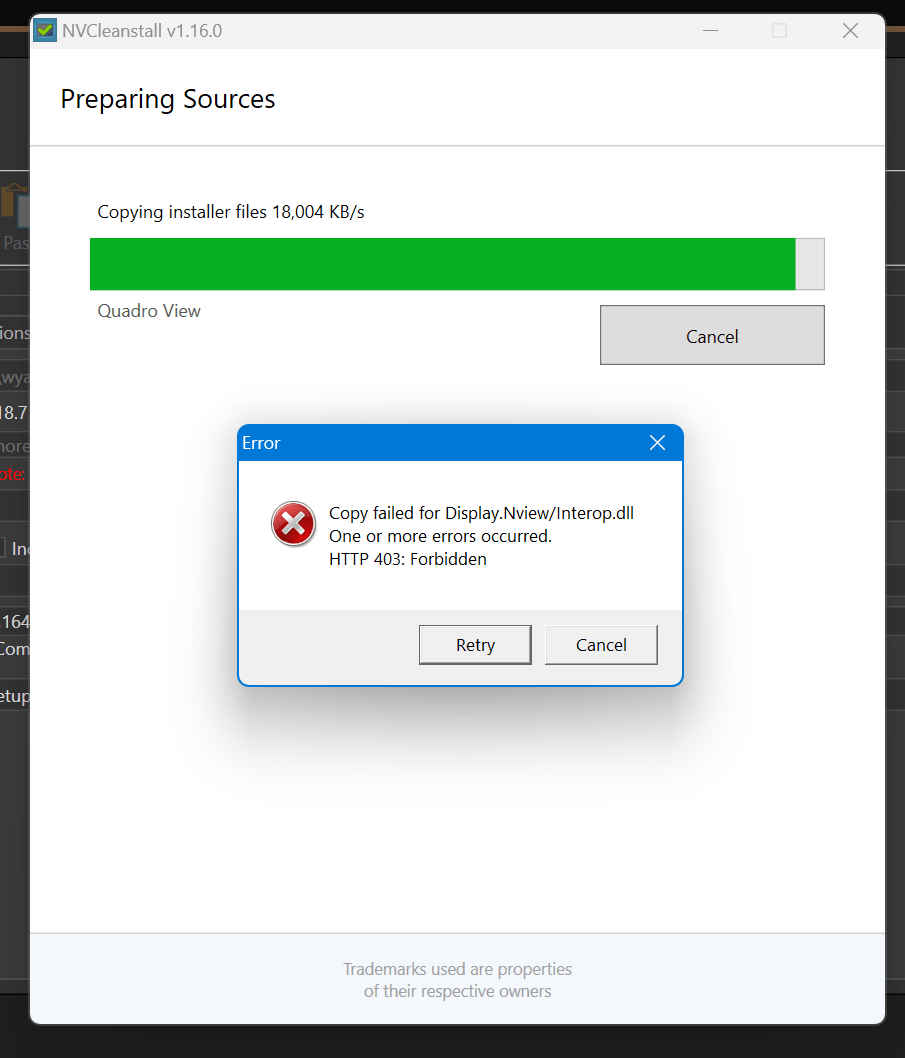Close the Error dialog with its X
The image size is (905, 1058).
[657, 443]
